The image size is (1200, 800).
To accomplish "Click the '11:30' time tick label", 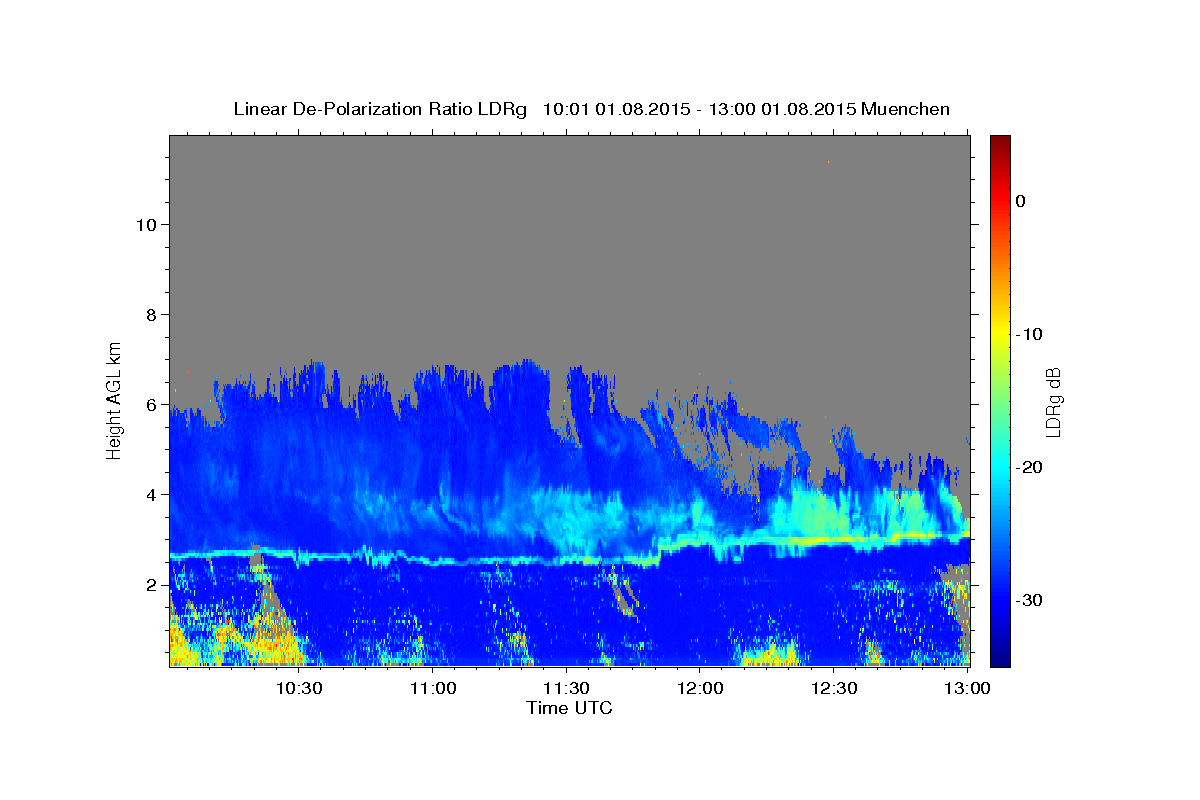I will (x=567, y=688).
